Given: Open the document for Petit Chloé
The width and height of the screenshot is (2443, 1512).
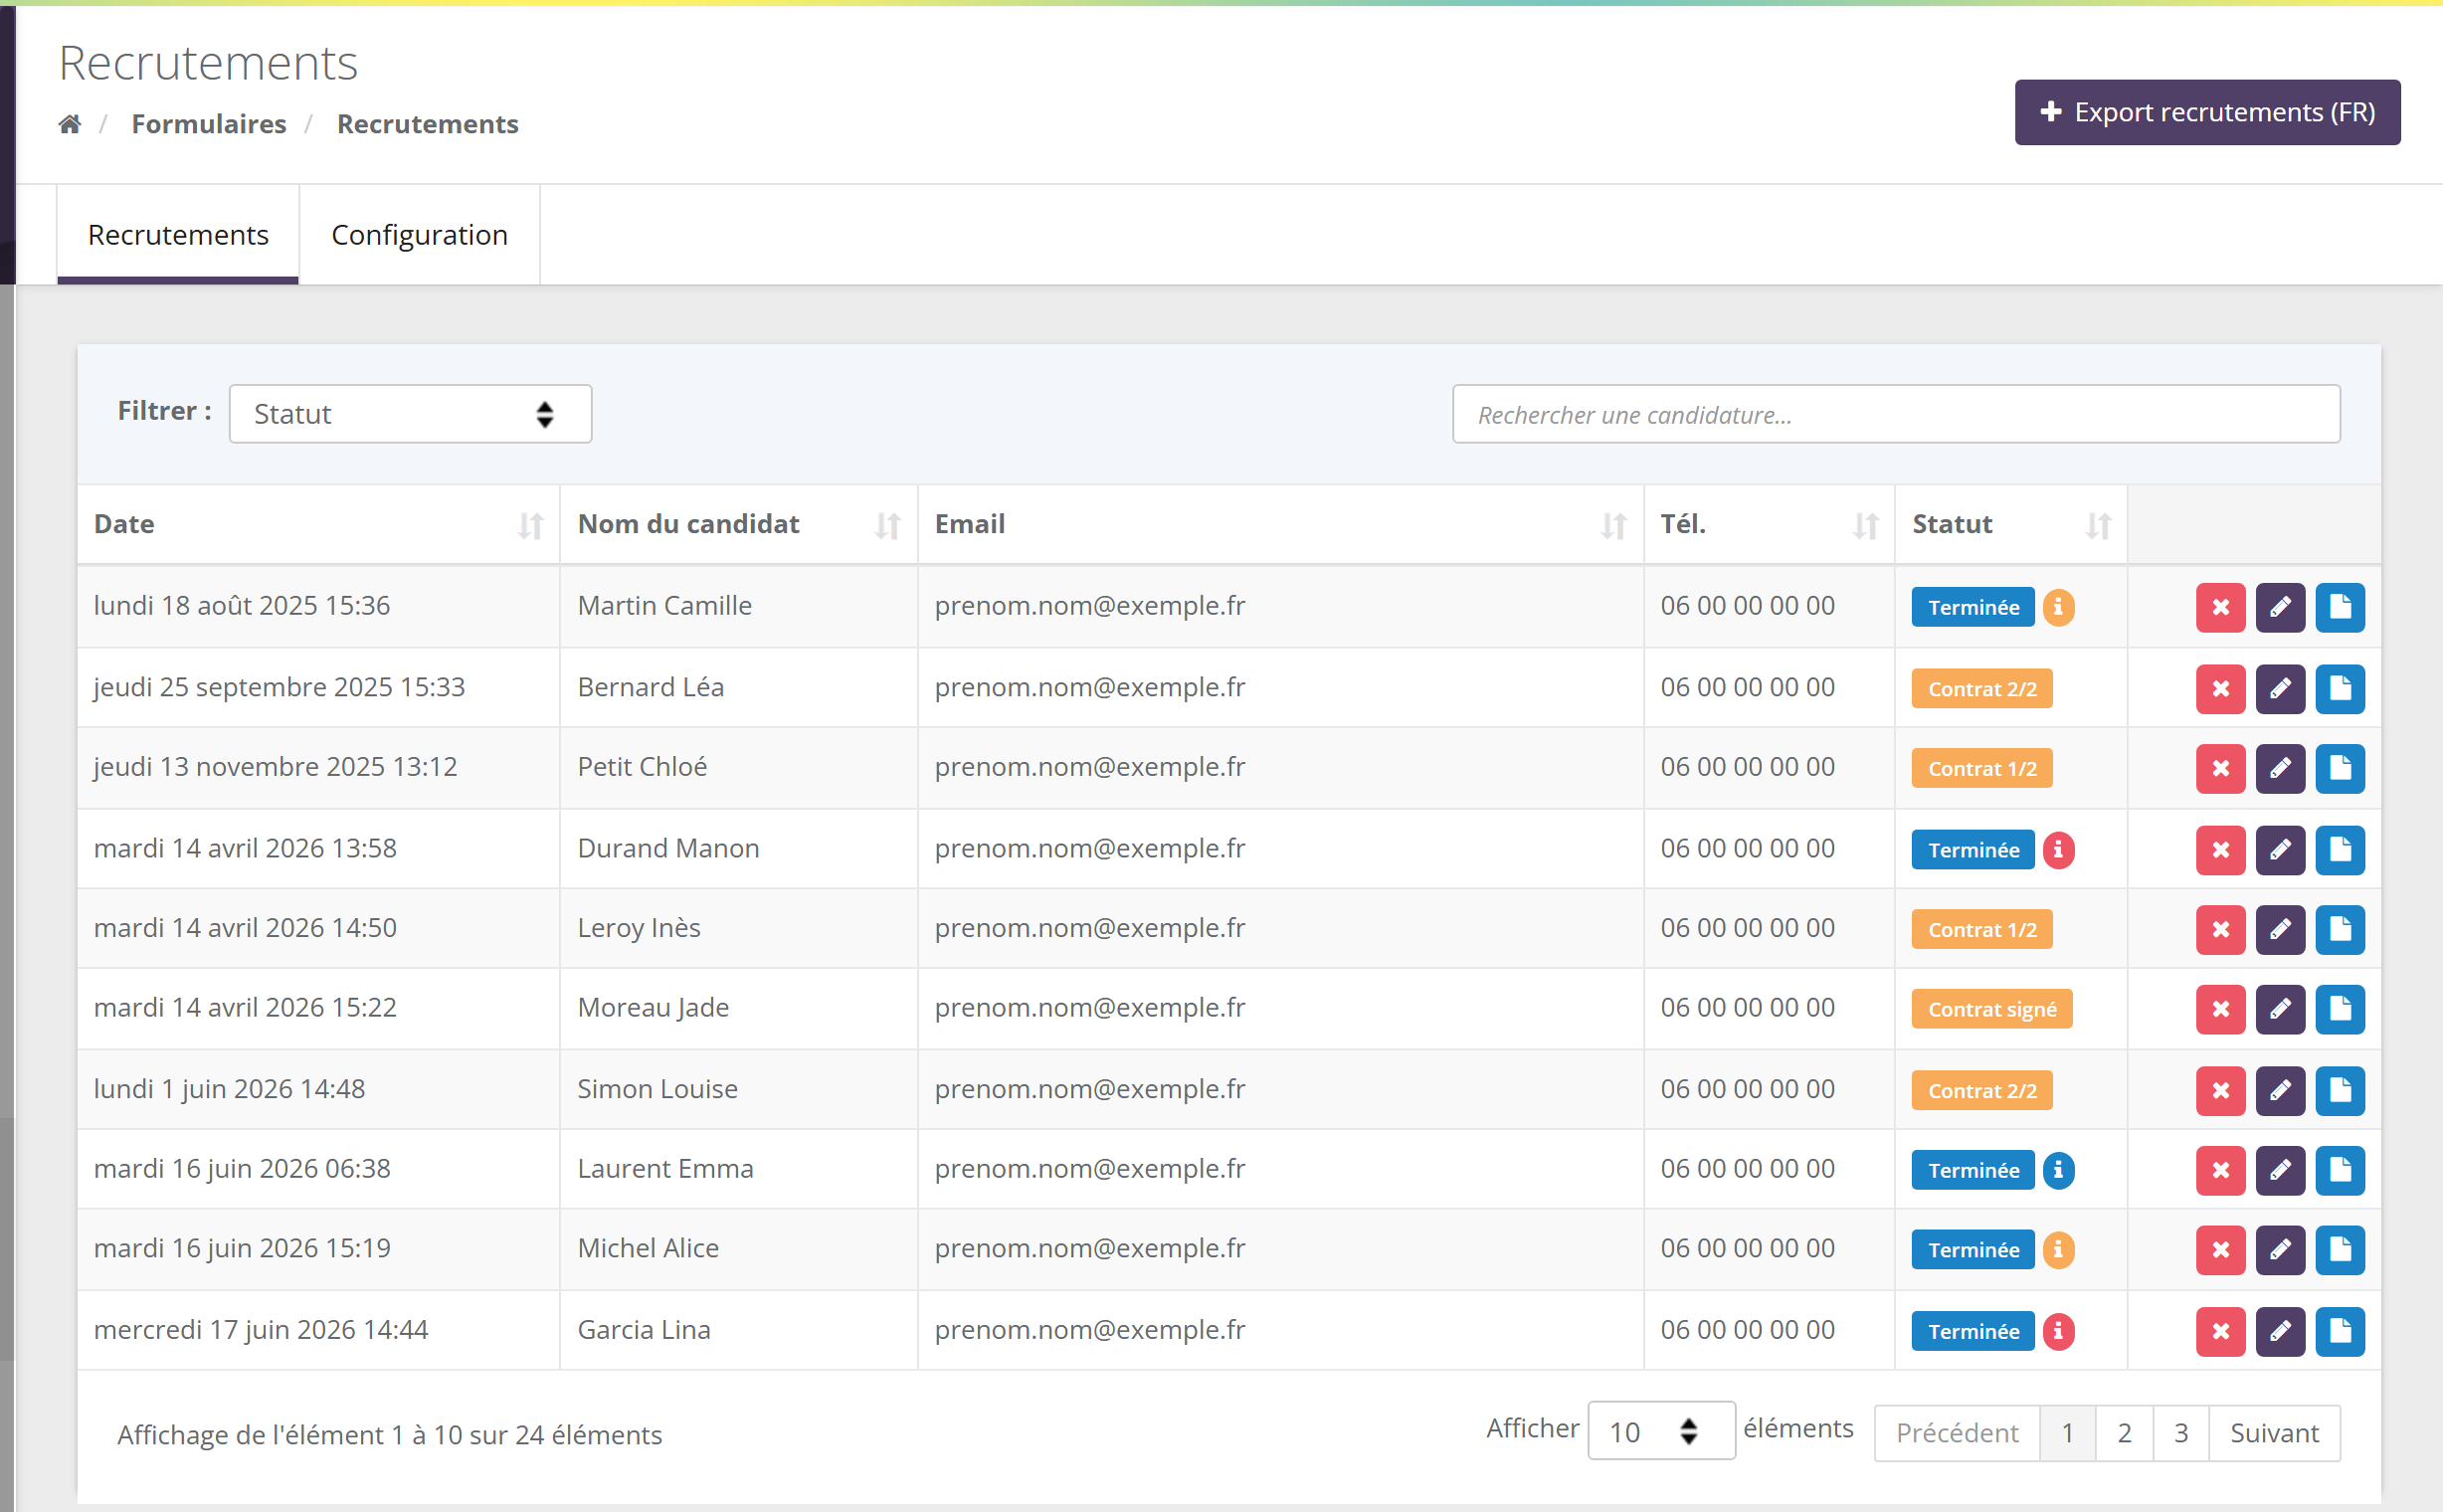Looking at the screenshot, I should (2340, 768).
